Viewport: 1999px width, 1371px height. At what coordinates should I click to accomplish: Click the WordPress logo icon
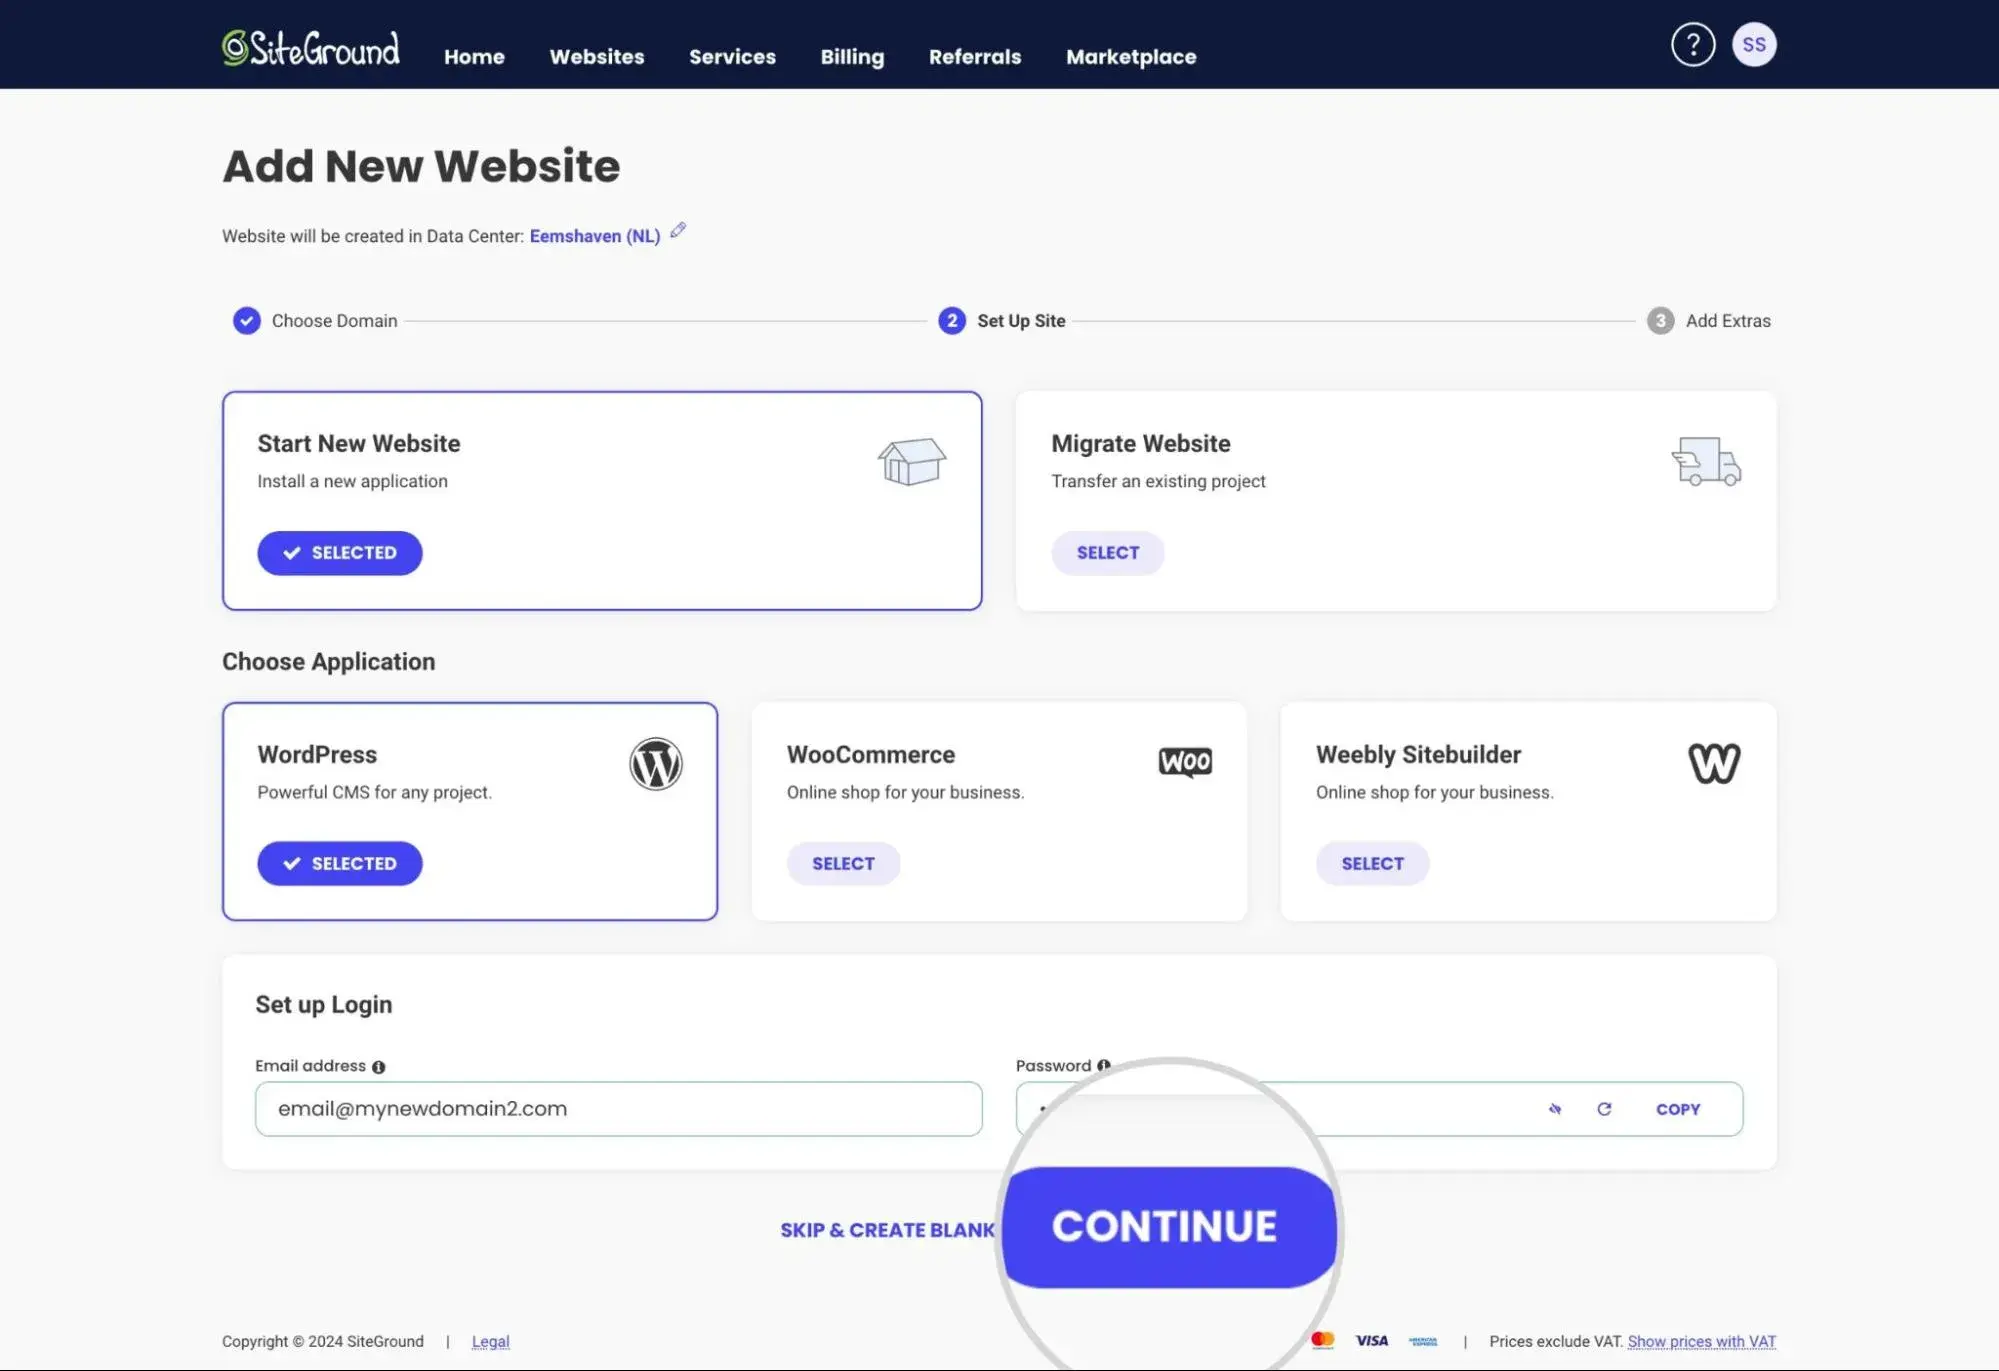(x=655, y=764)
